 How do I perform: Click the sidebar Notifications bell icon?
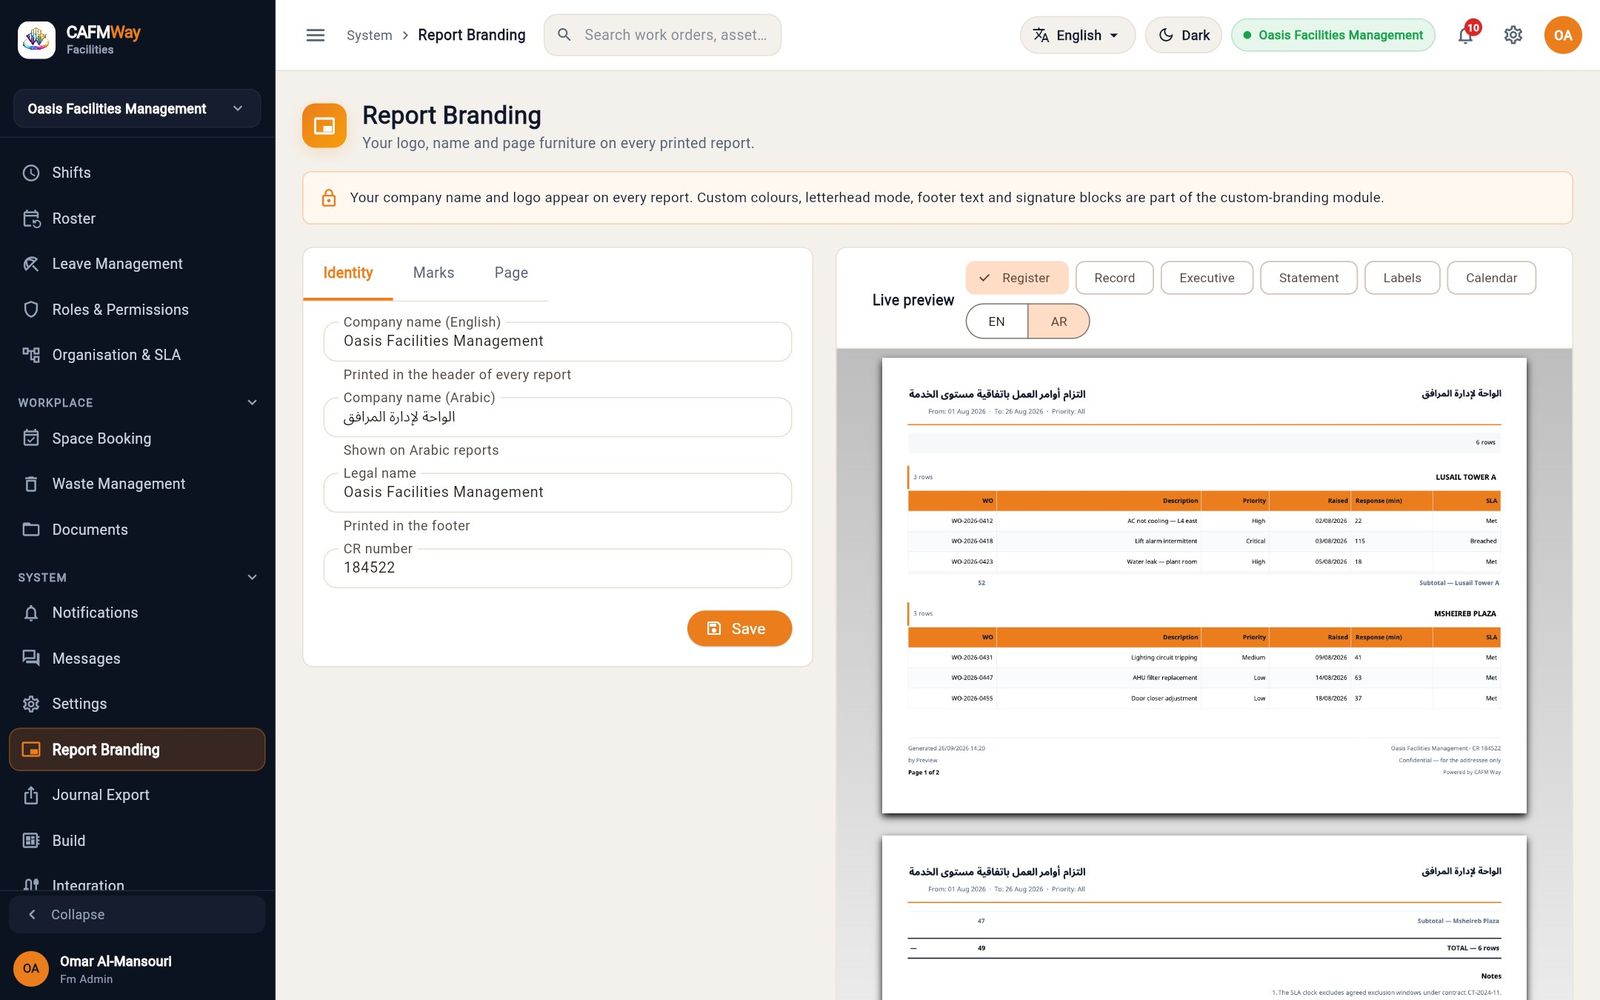[x=31, y=613]
